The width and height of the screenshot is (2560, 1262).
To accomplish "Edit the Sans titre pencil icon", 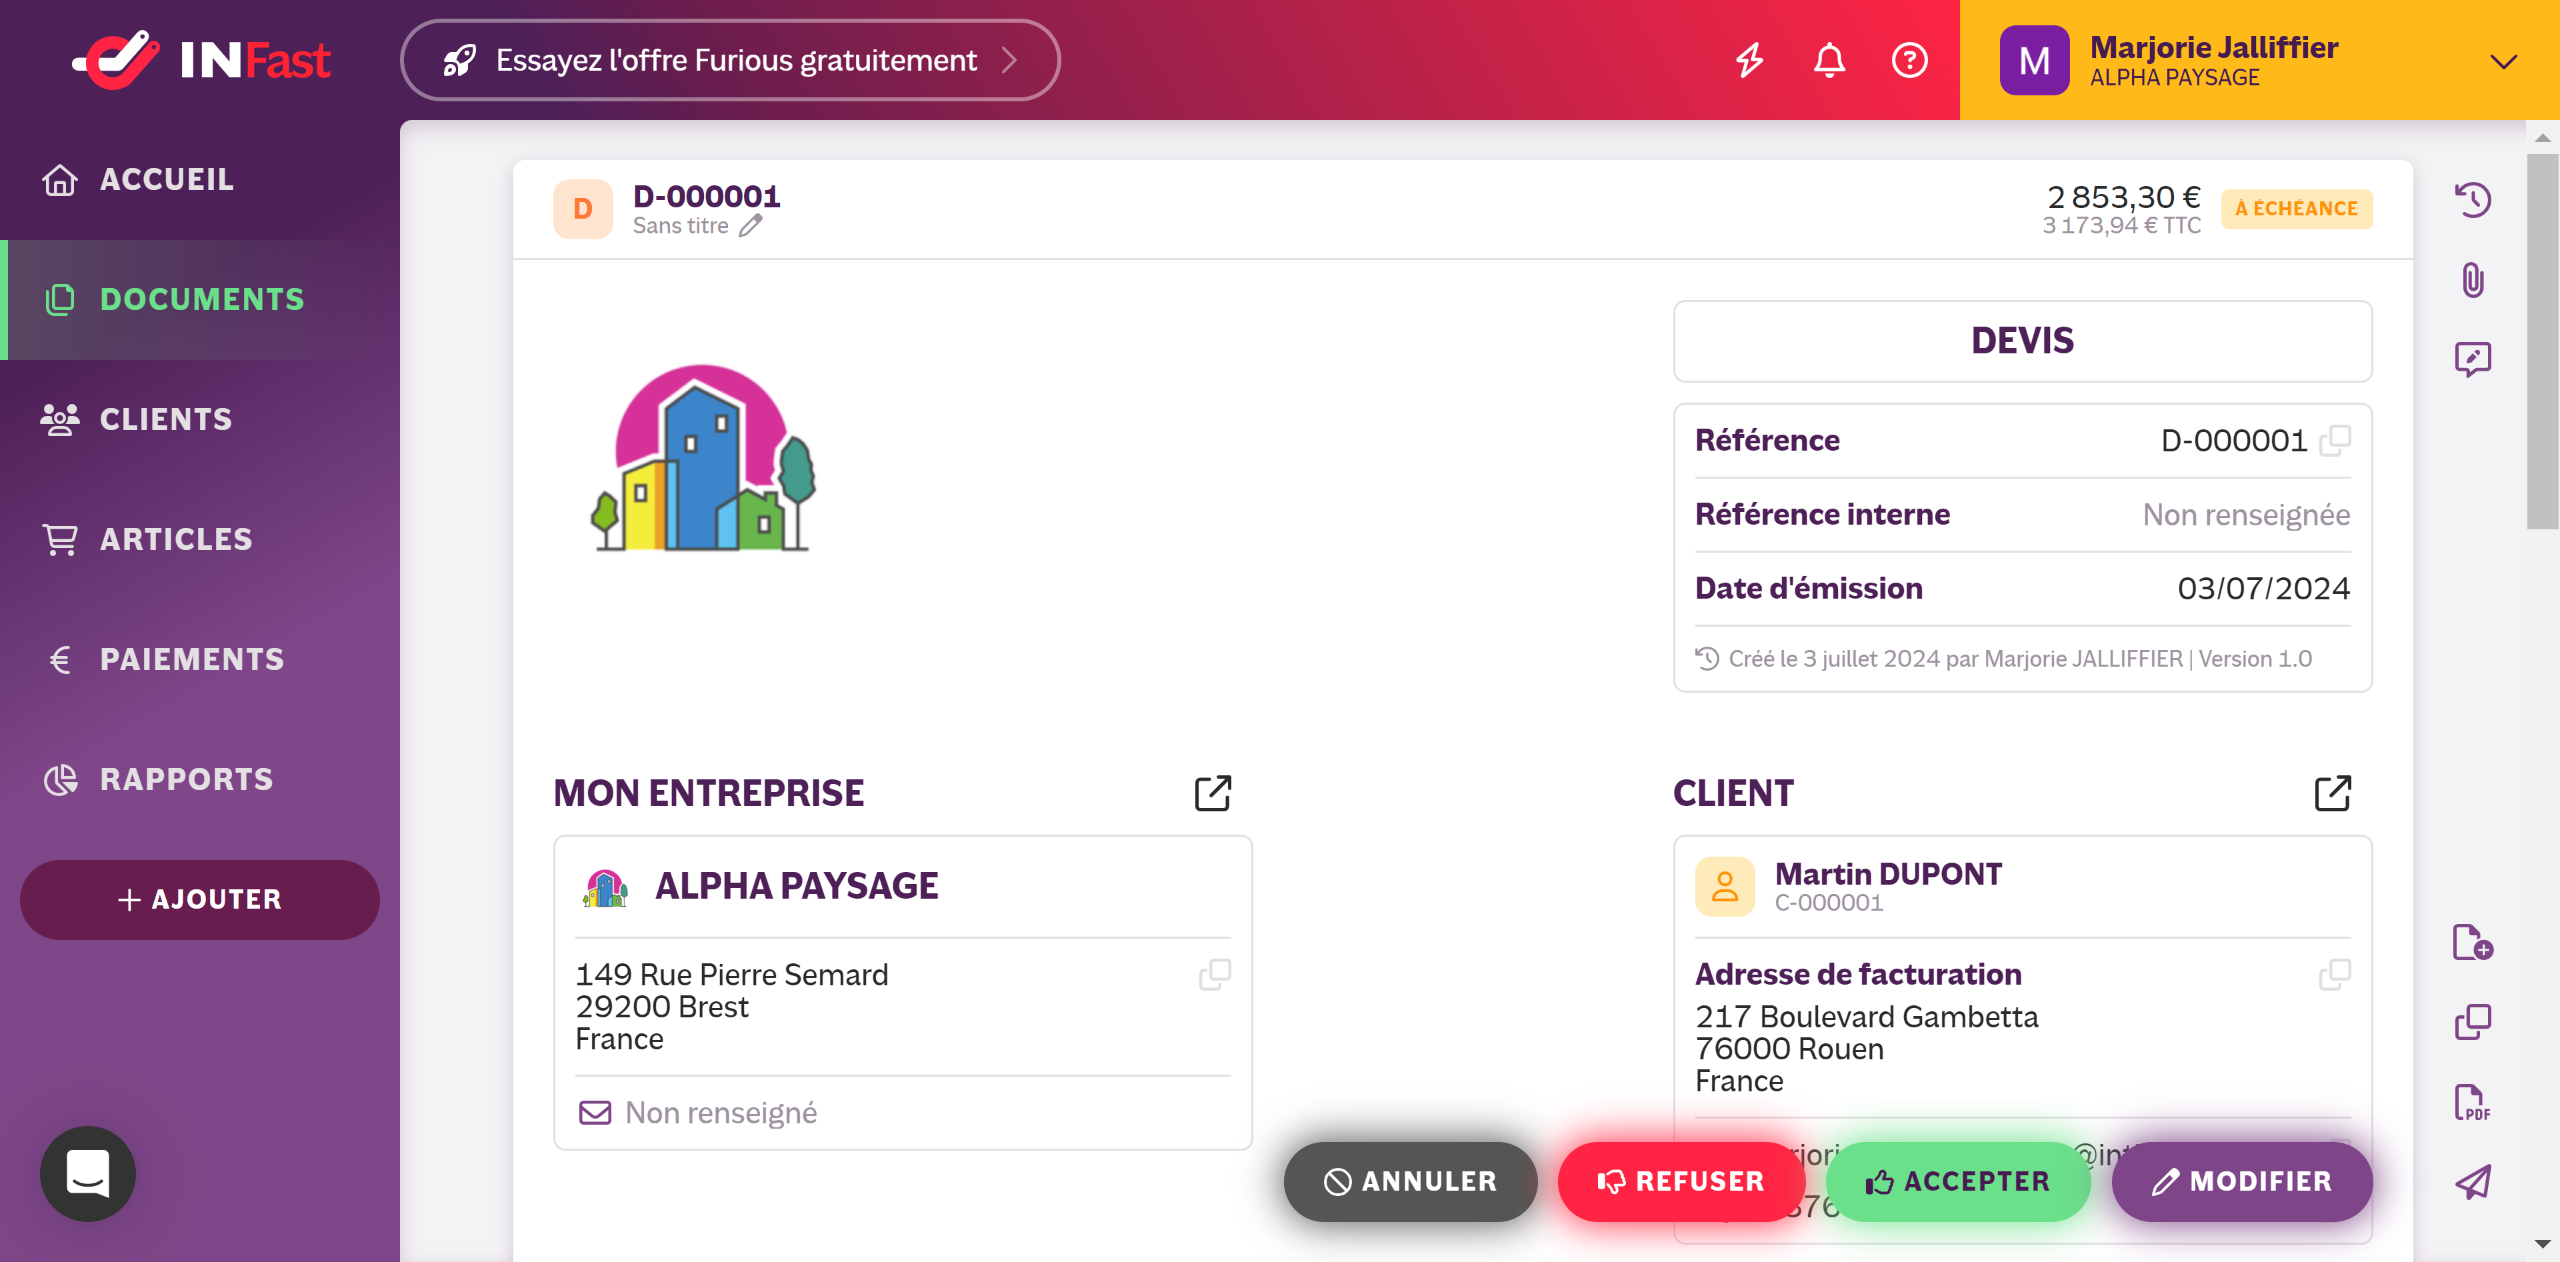I will (x=751, y=226).
